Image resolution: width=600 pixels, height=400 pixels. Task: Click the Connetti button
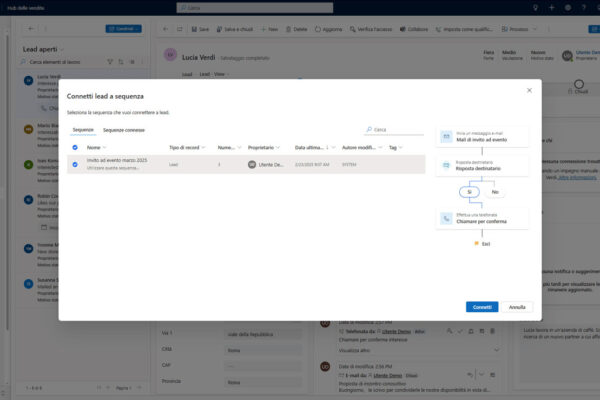pos(482,307)
